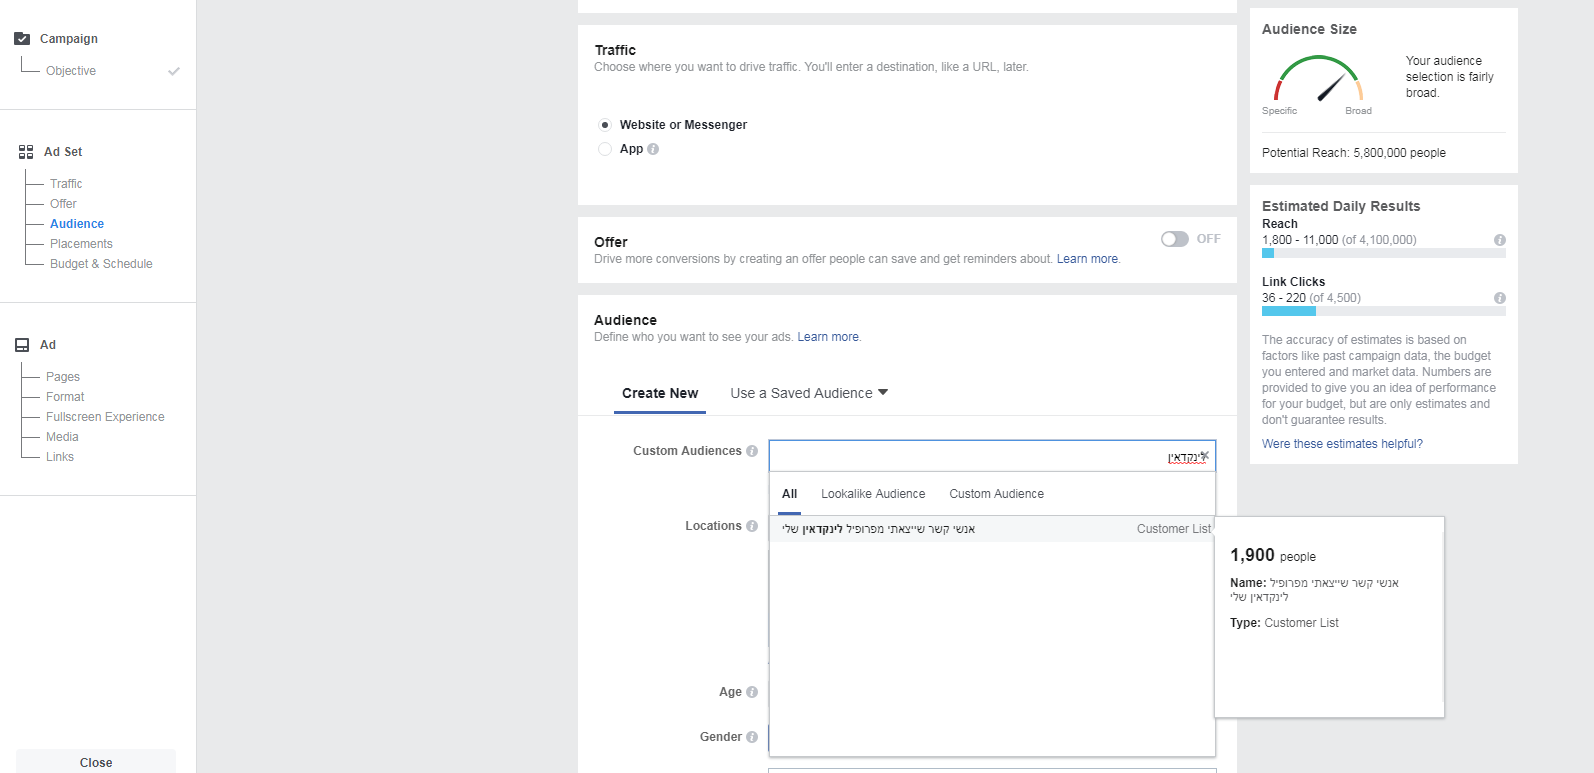
Task: Click the Custom Audiences search input
Action: click(960, 456)
